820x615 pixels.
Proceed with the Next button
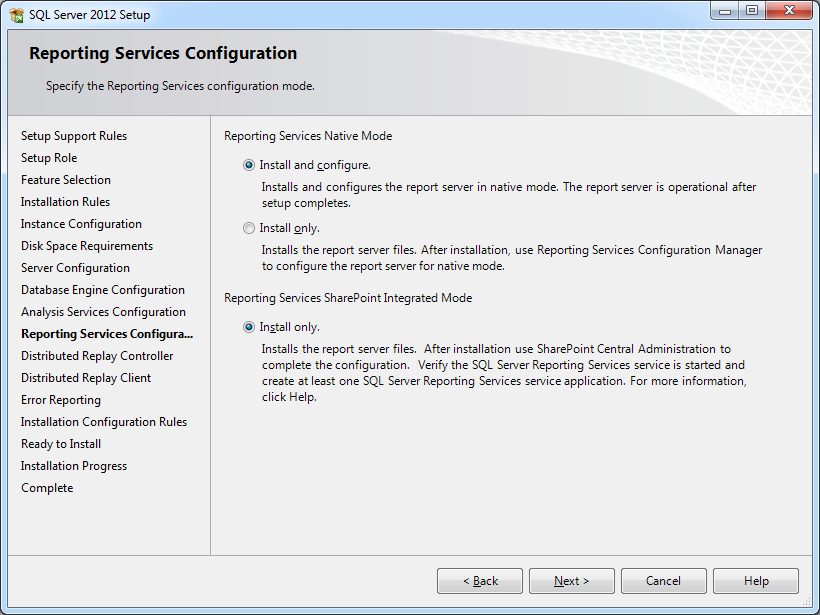coord(572,581)
